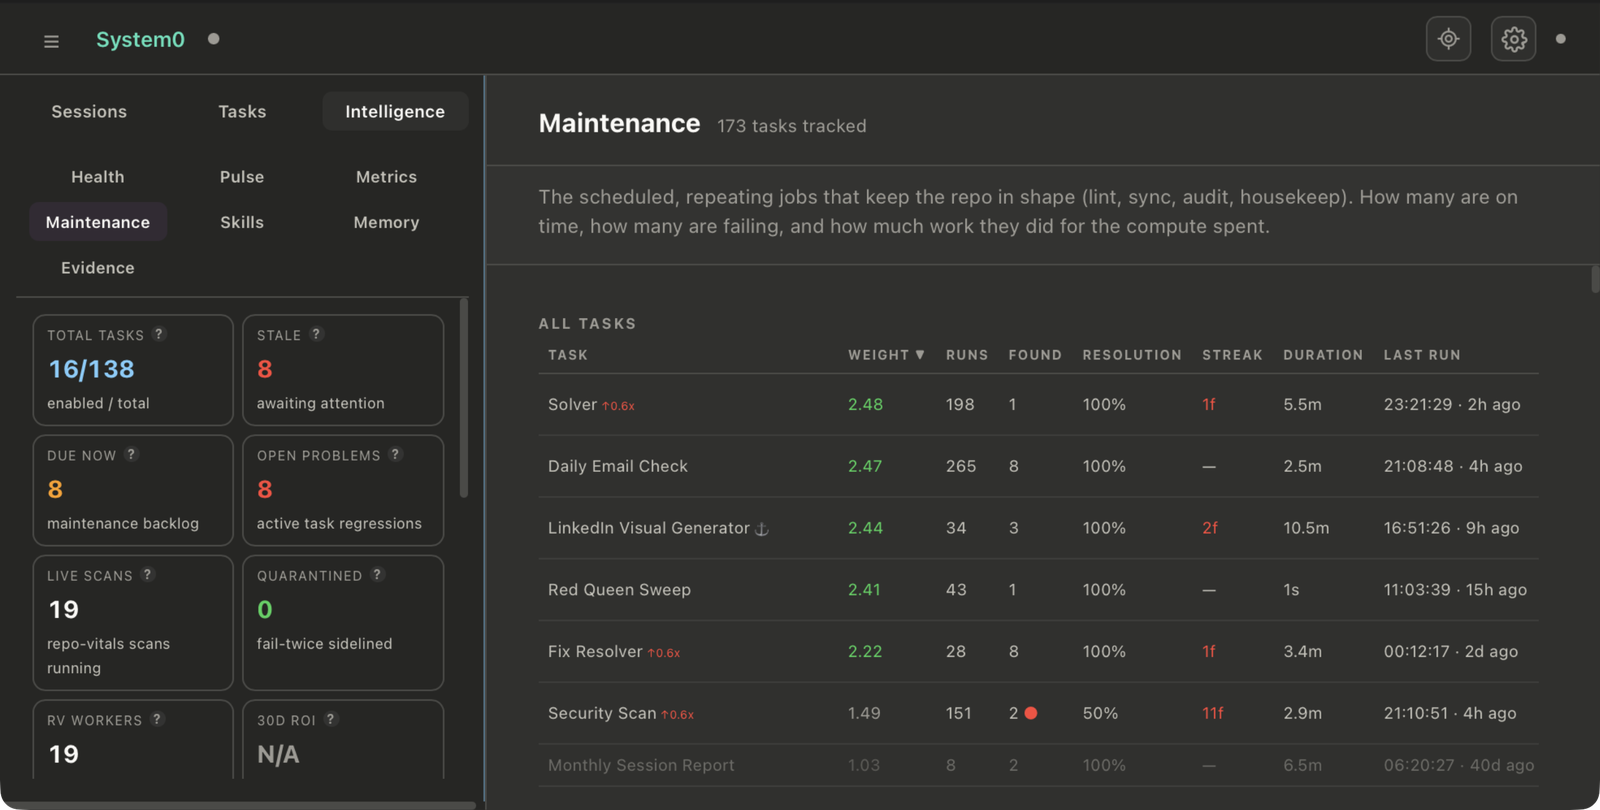Select the Monthly Session Report row

point(1038,765)
